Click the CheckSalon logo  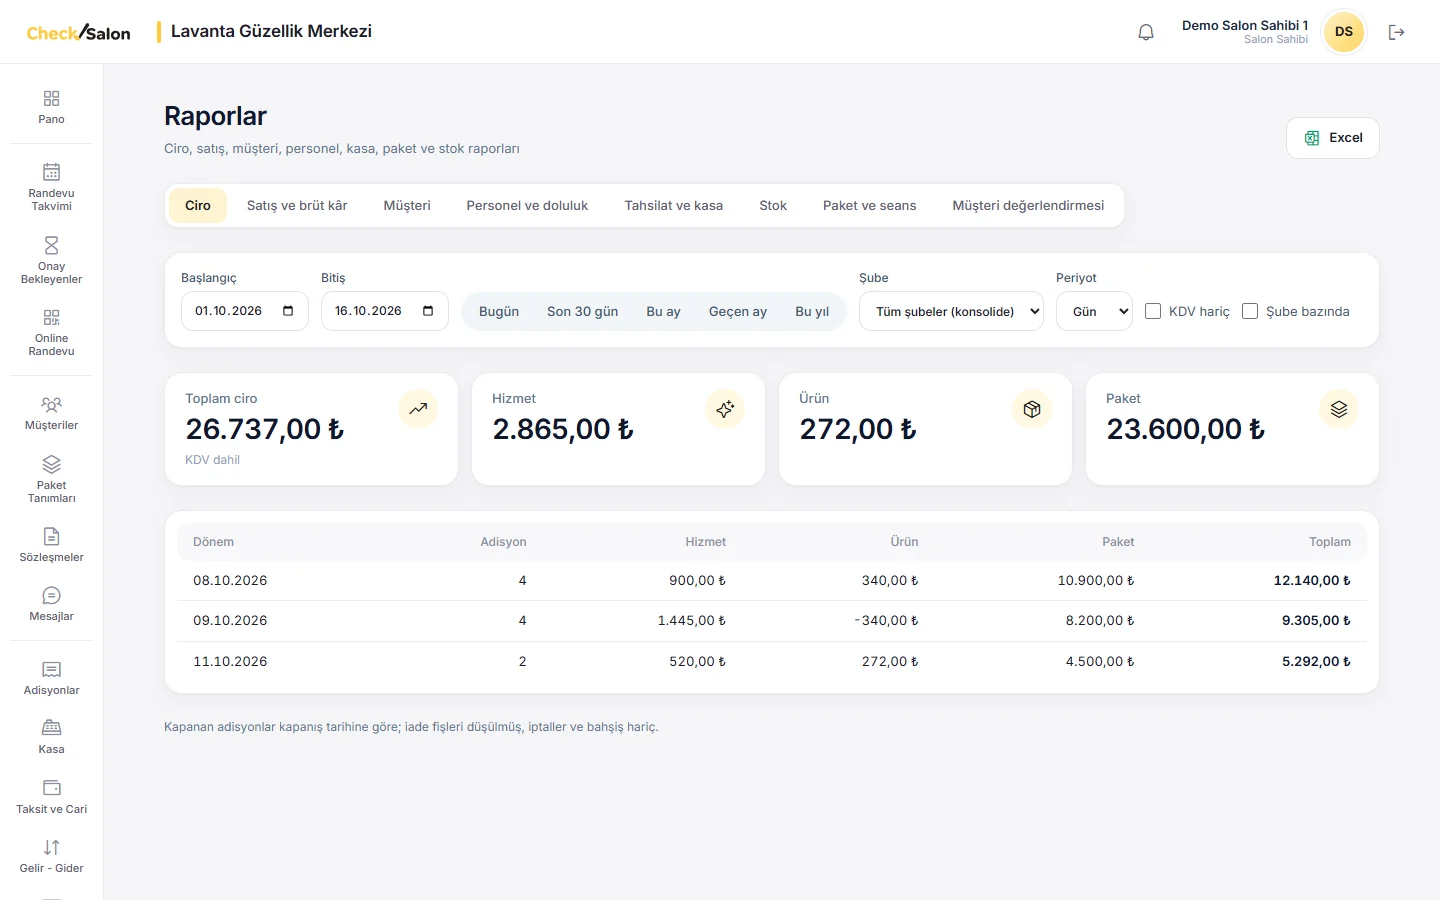(x=78, y=32)
